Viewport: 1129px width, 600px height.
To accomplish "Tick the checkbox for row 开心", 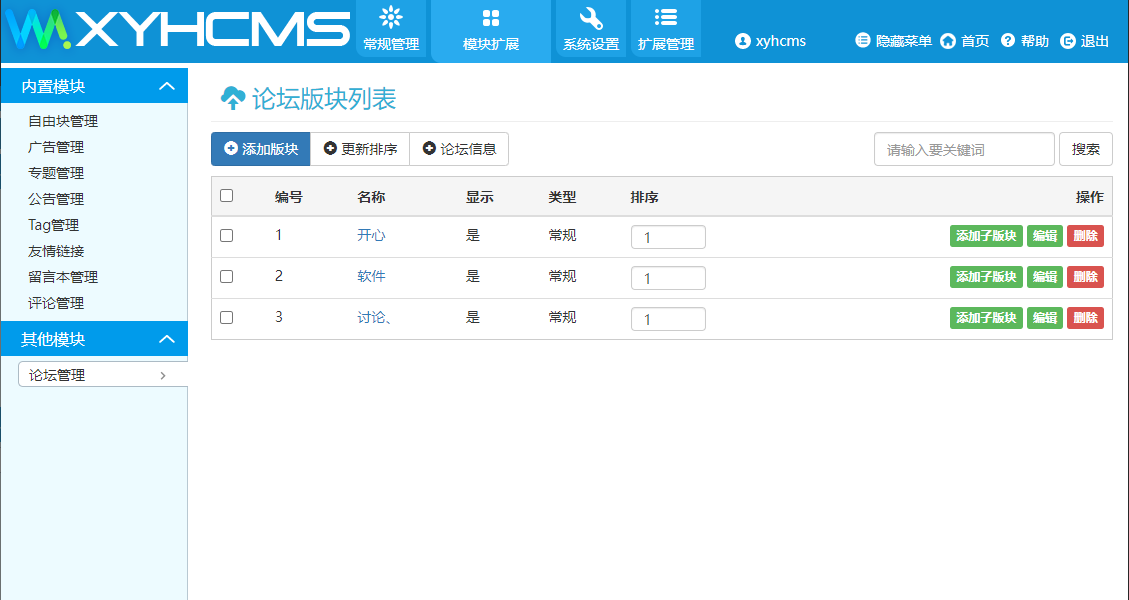I will pyautogui.click(x=226, y=236).
